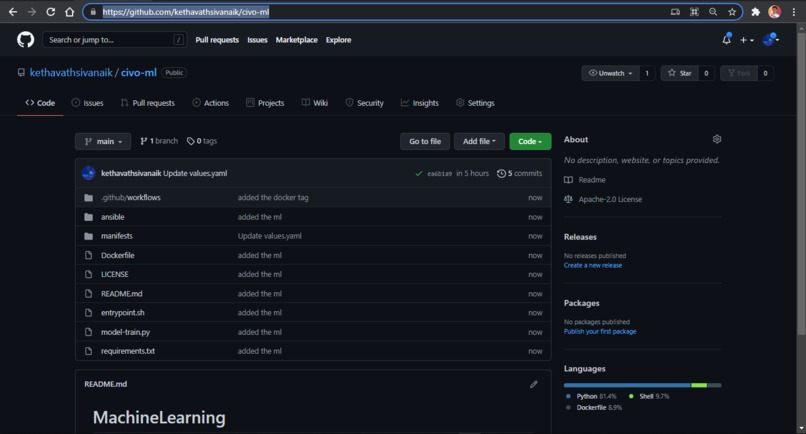Image resolution: width=806 pixels, height=434 pixels.
Task: Open the 1 branch link
Action: [x=159, y=141]
